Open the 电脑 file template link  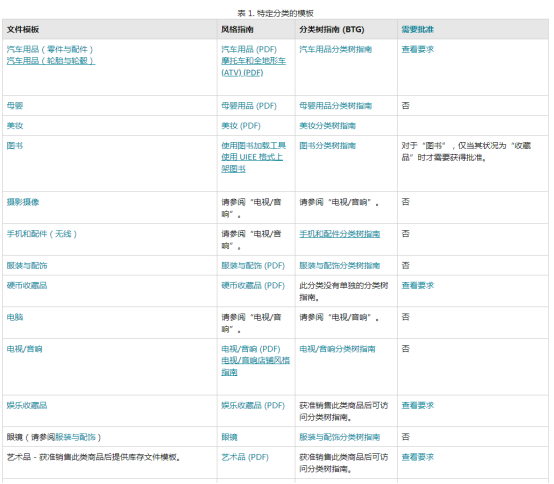(15, 317)
